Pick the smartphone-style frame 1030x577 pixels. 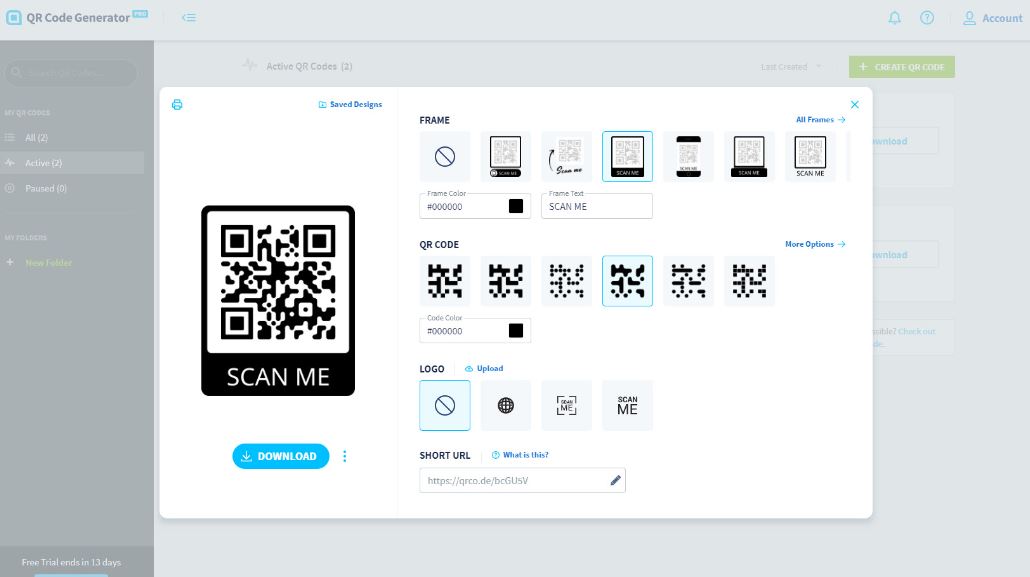[688, 156]
